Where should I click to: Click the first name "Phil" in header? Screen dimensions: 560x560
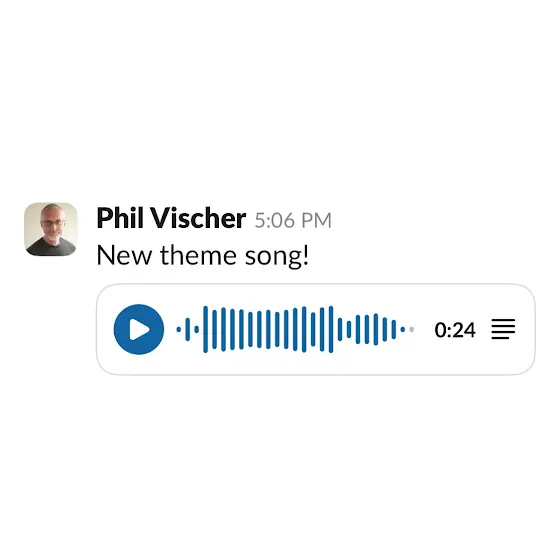pyautogui.click(x=120, y=218)
